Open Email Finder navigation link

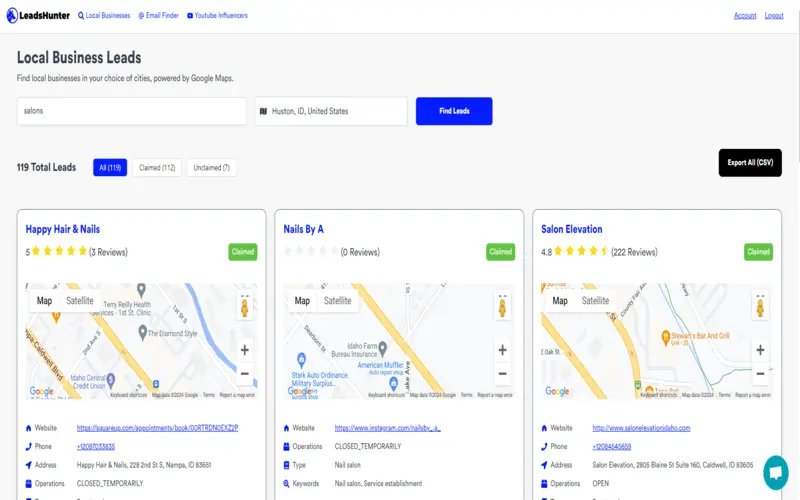click(159, 15)
